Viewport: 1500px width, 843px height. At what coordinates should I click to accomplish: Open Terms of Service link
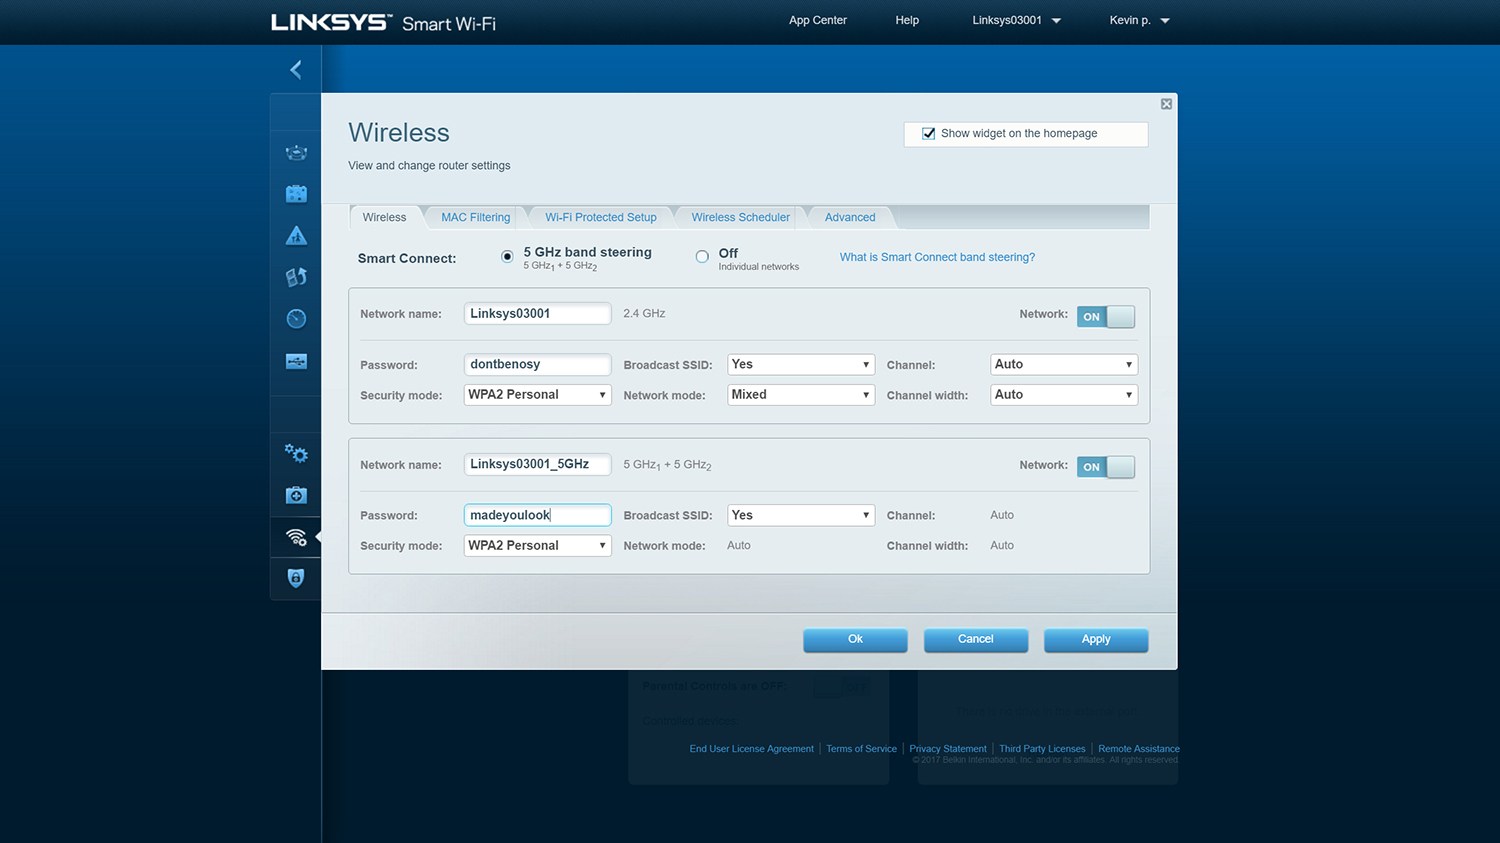click(861, 749)
